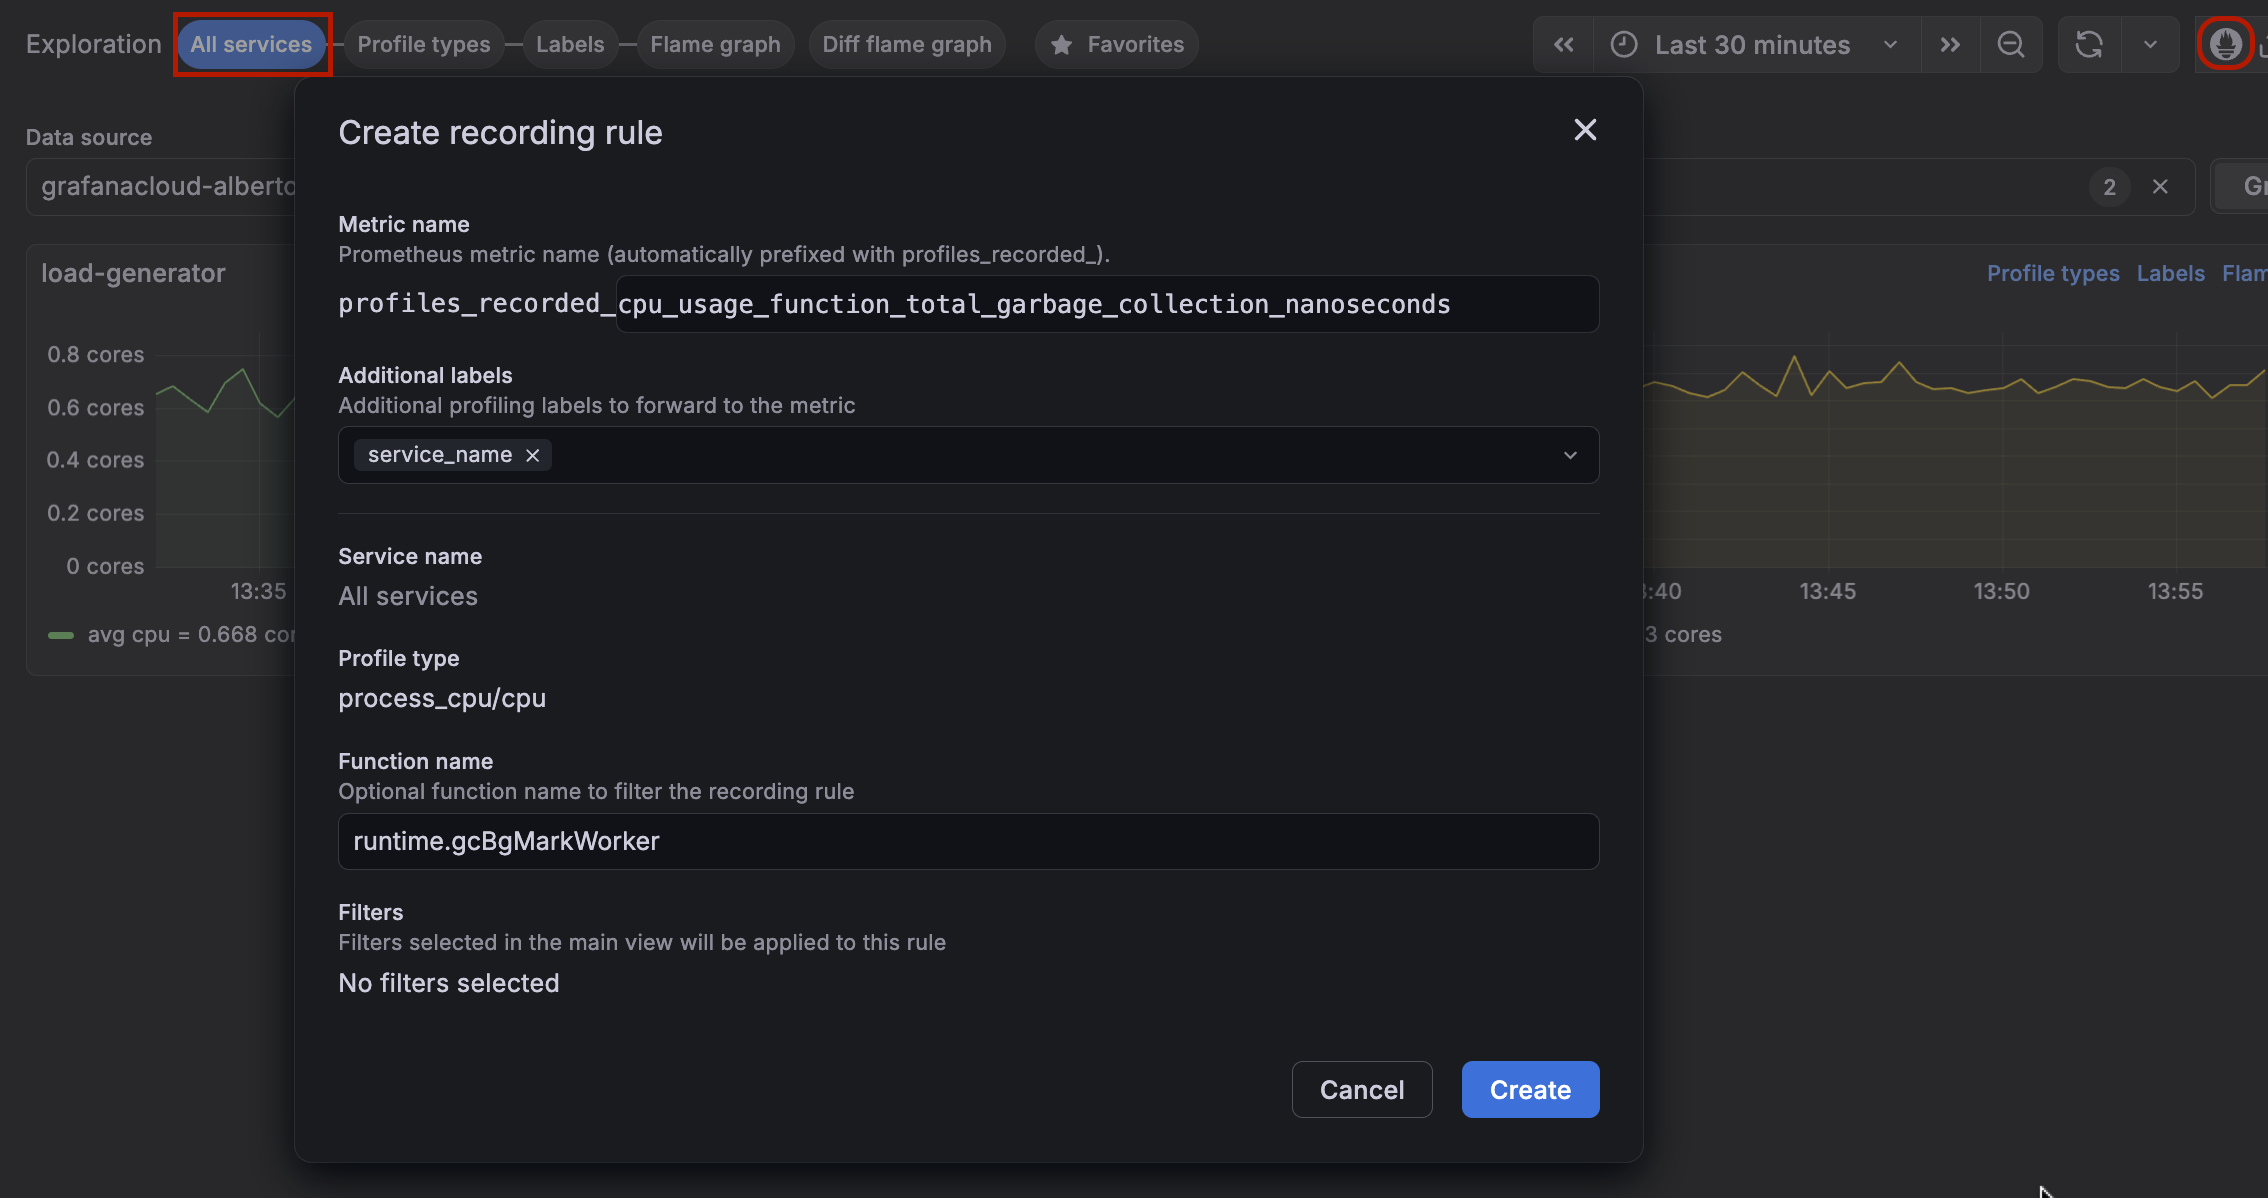Zoom out the time range
The width and height of the screenshot is (2268, 1198).
pos(2010,45)
